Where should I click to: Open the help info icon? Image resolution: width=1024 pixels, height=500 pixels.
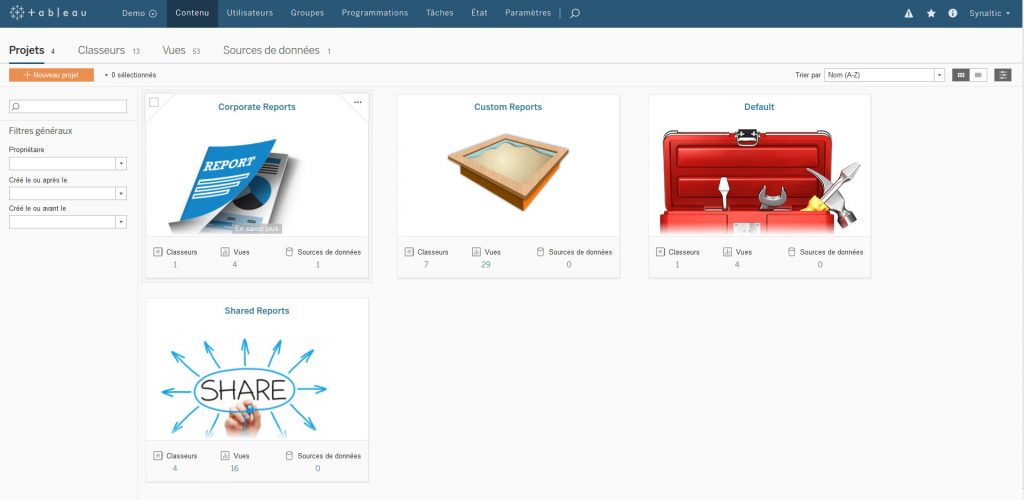952,13
